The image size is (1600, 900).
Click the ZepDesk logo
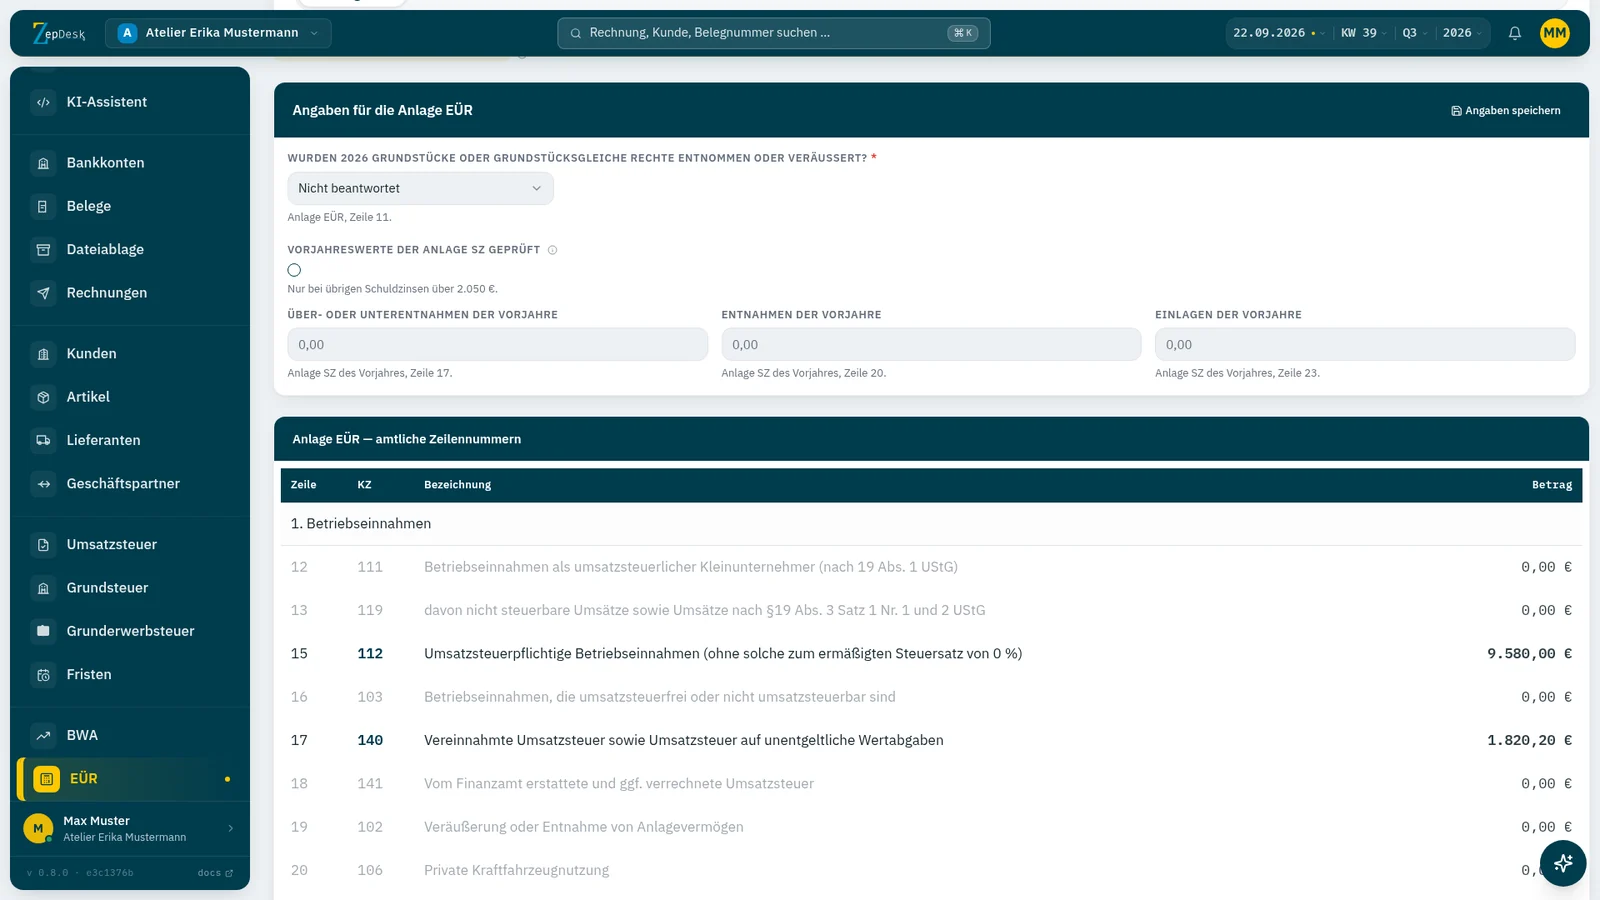[59, 33]
